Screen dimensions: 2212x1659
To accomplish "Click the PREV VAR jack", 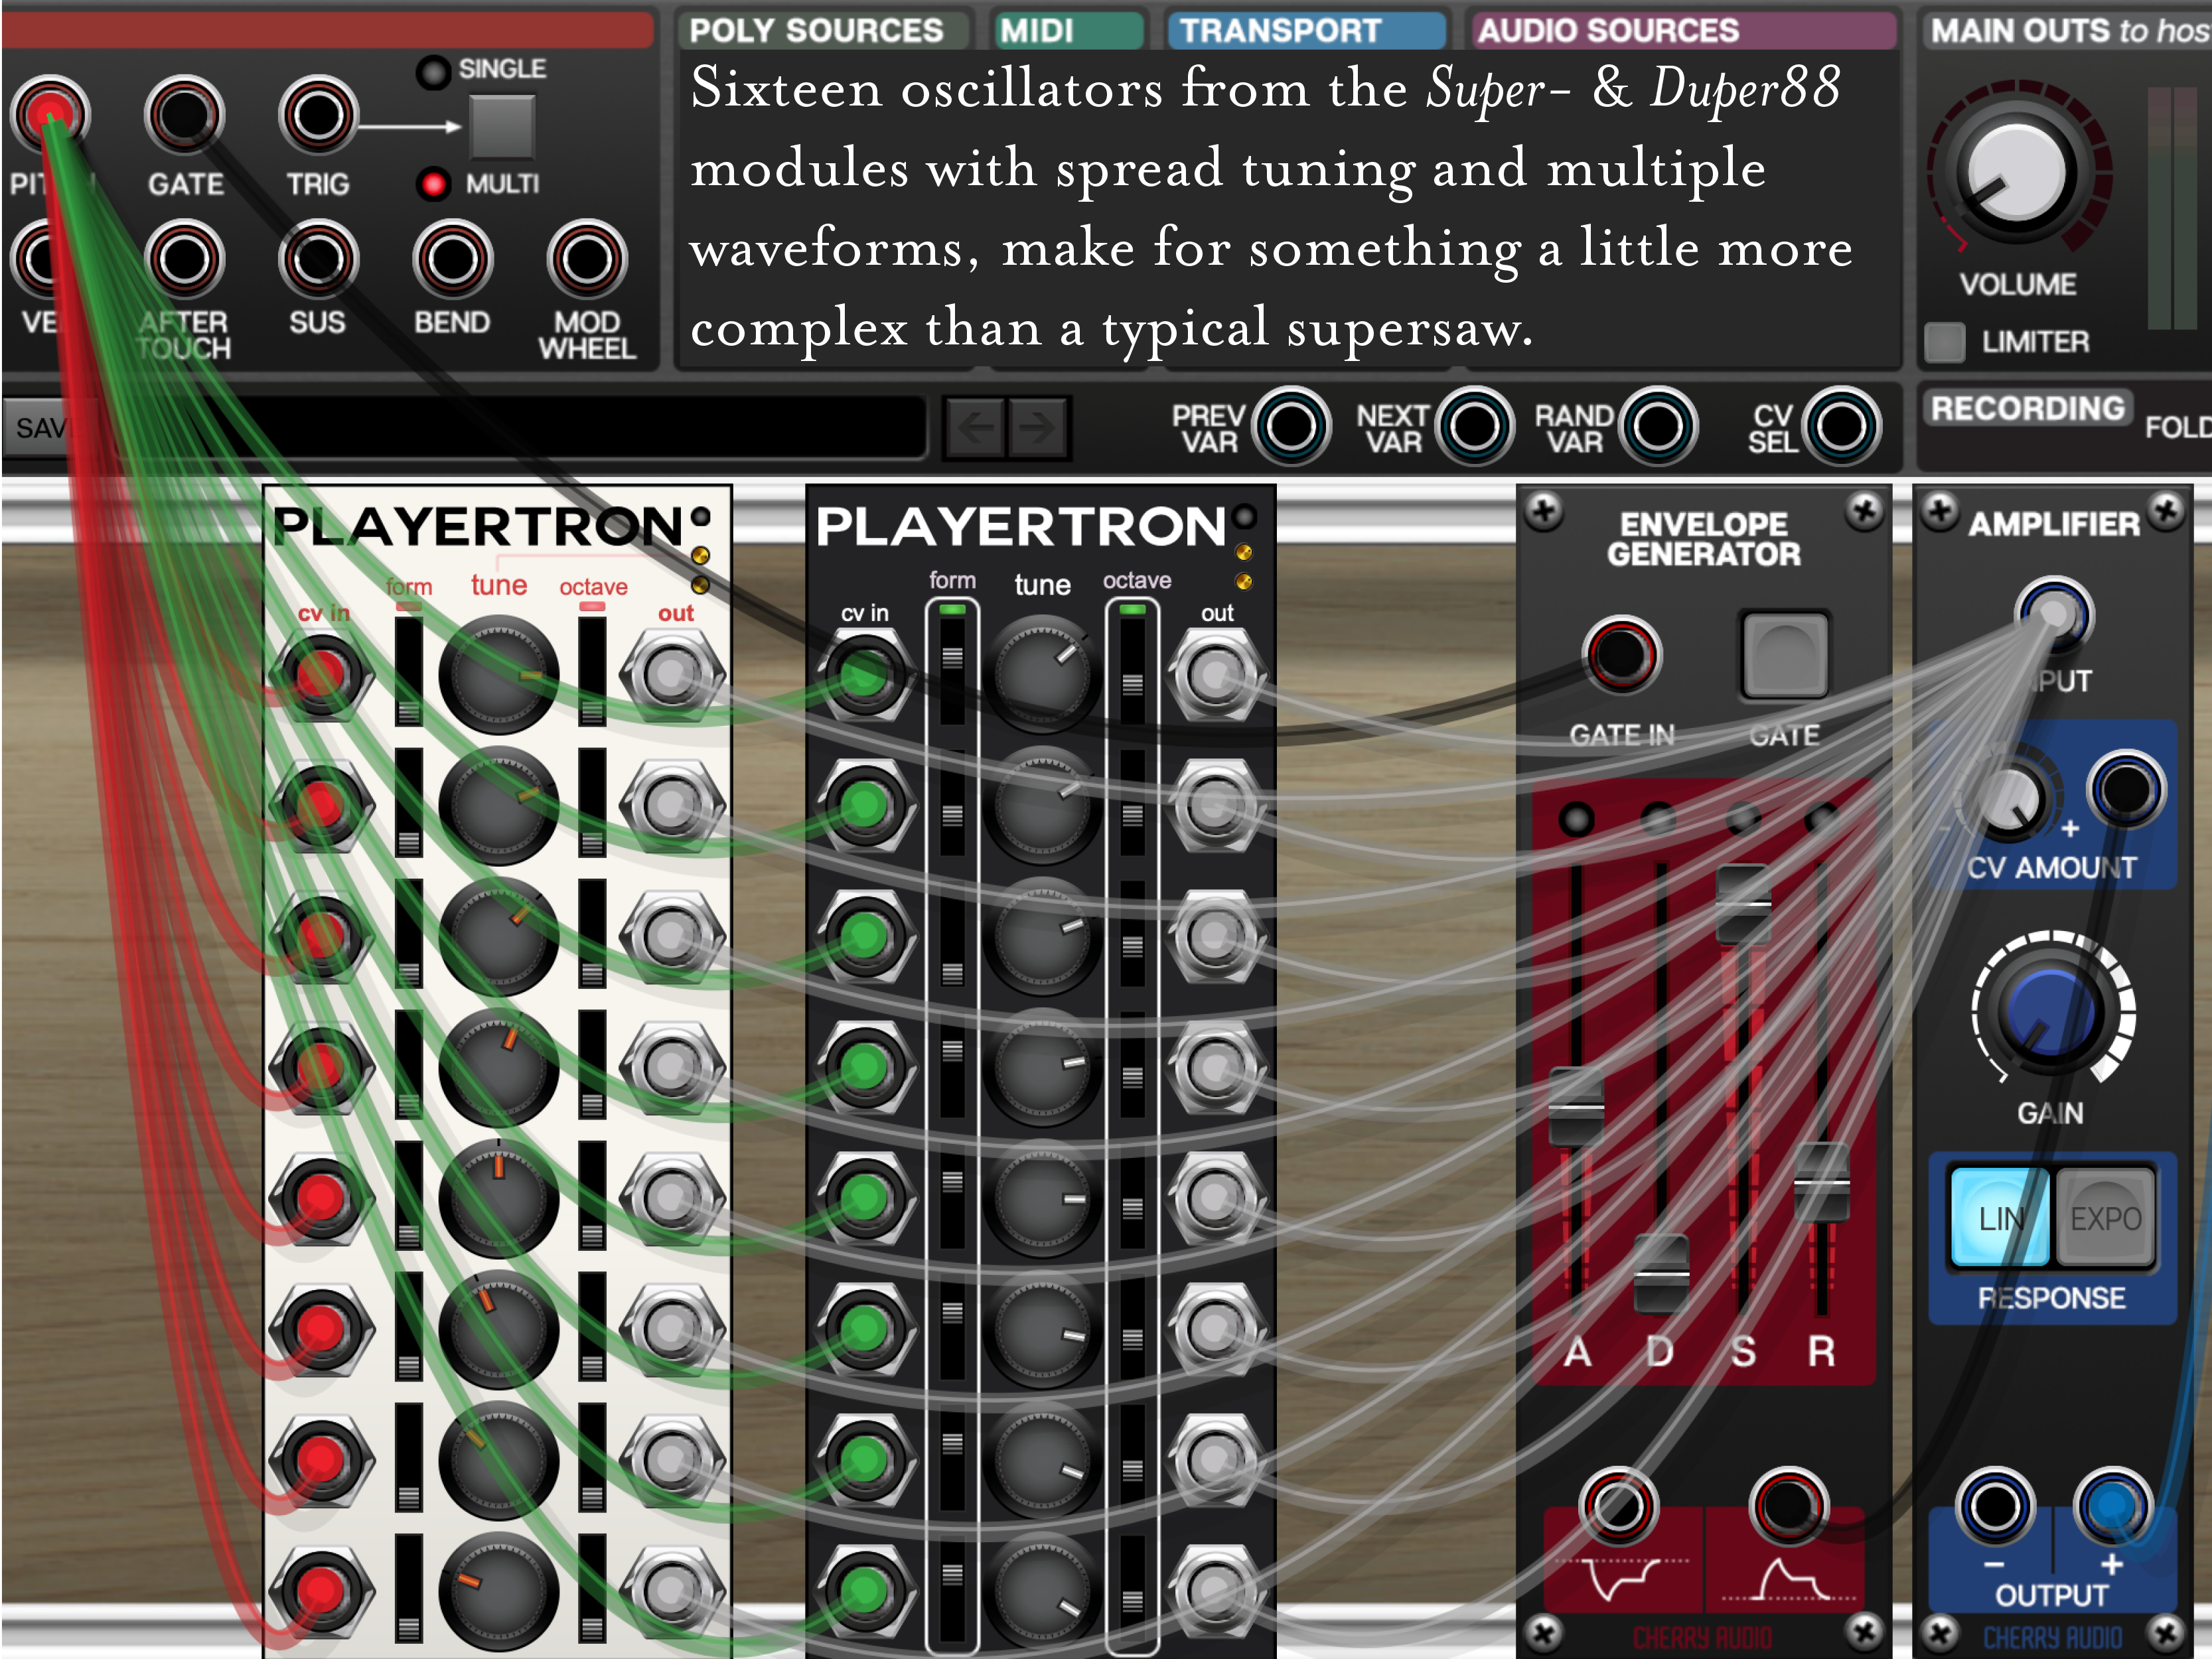I will 1291,427.
